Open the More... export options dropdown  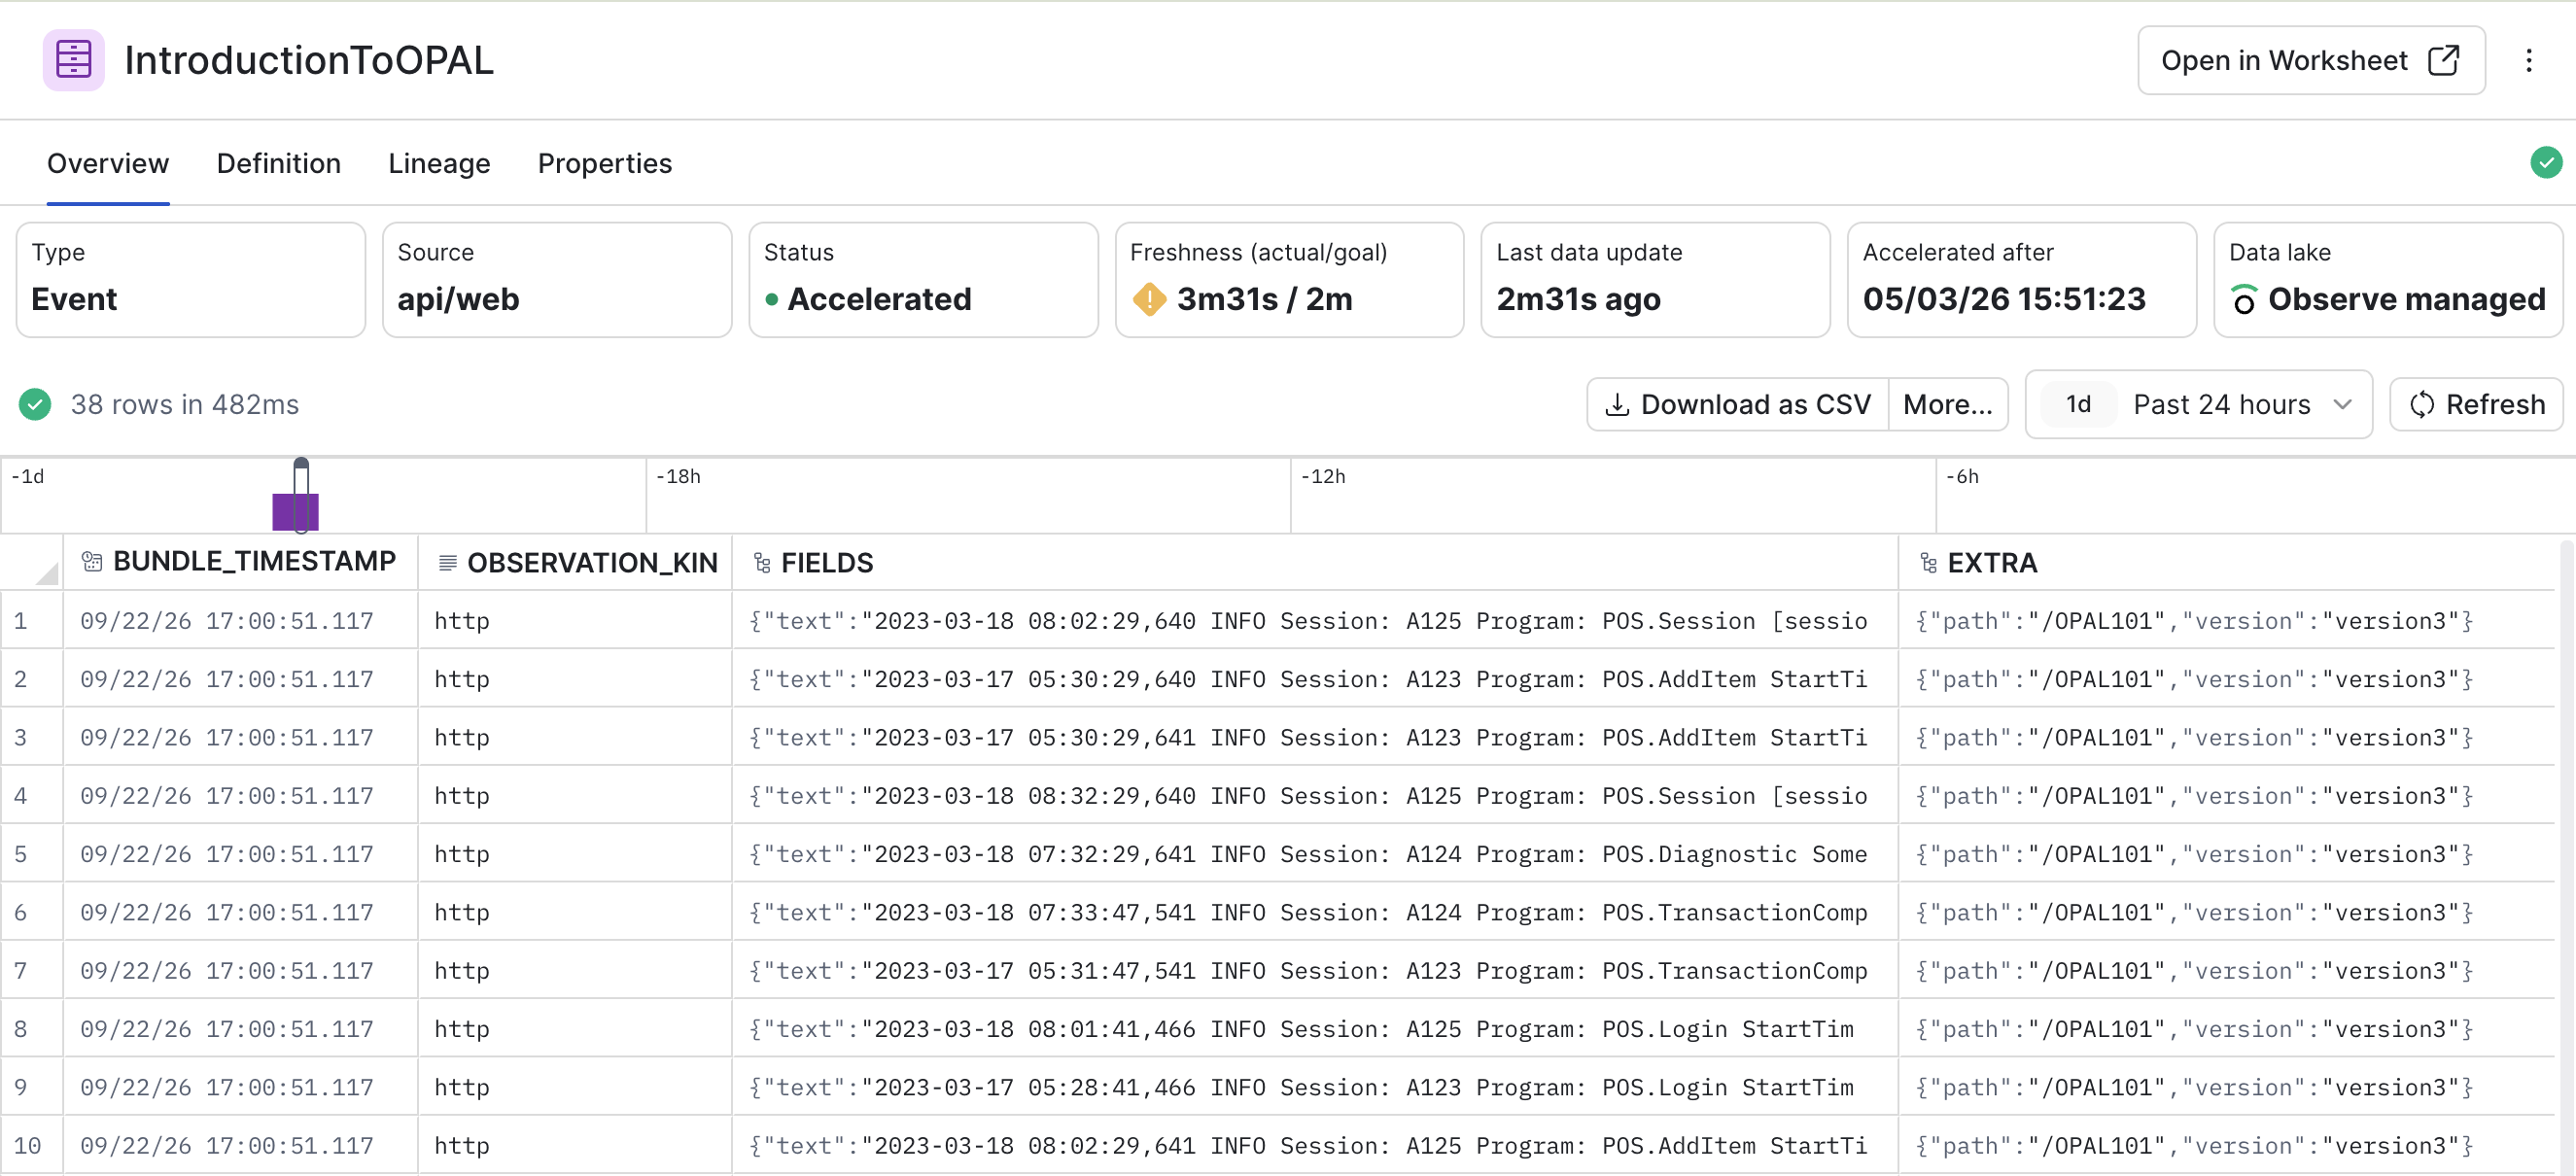(1947, 404)
